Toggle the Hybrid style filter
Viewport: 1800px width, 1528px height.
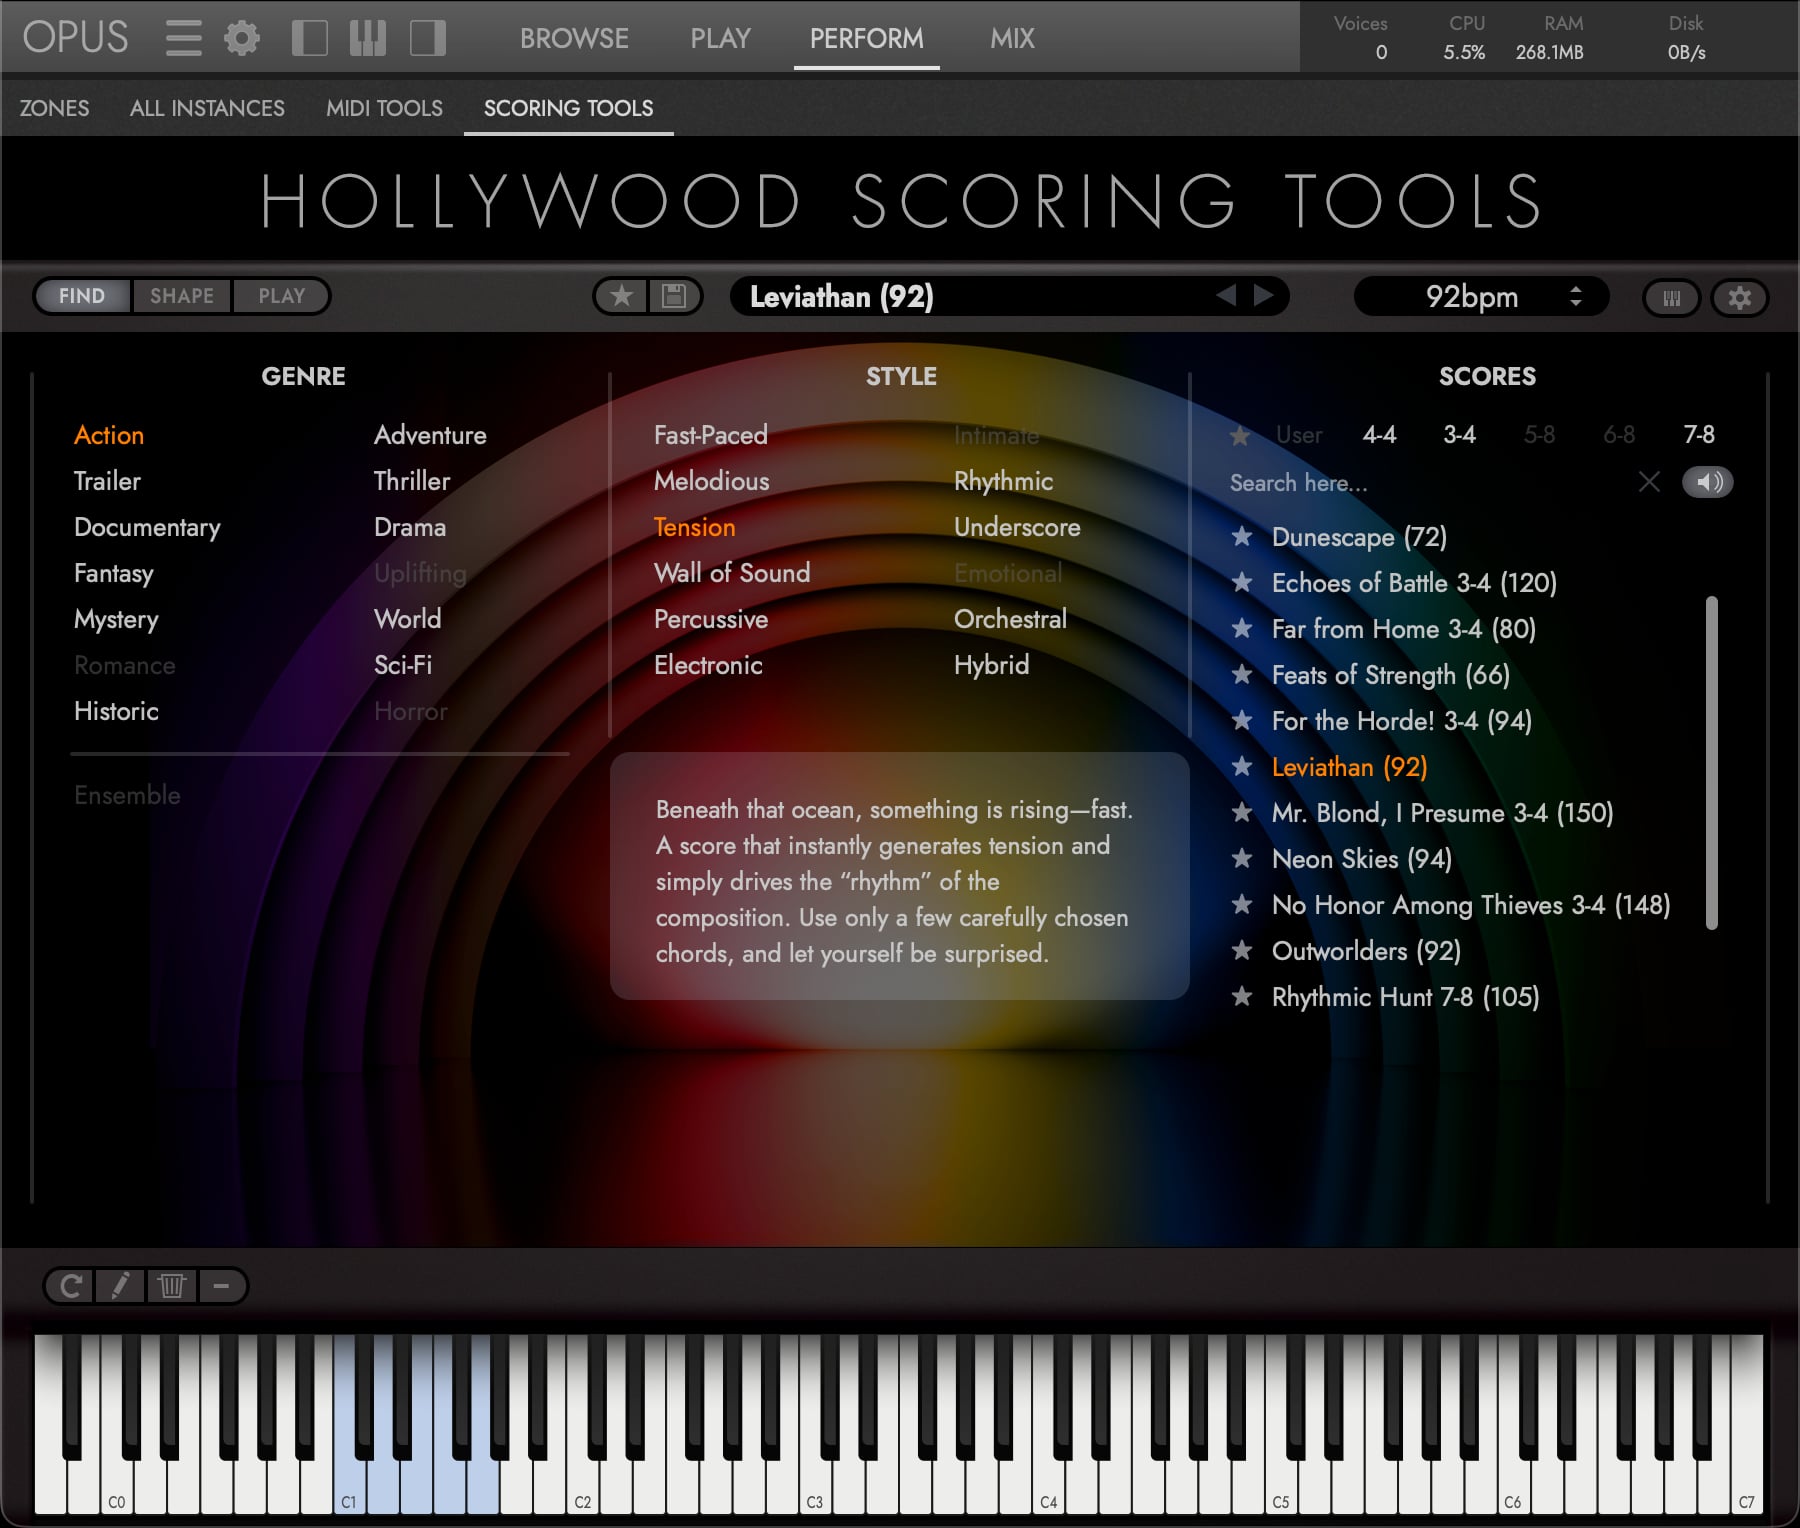pos(991,665)
